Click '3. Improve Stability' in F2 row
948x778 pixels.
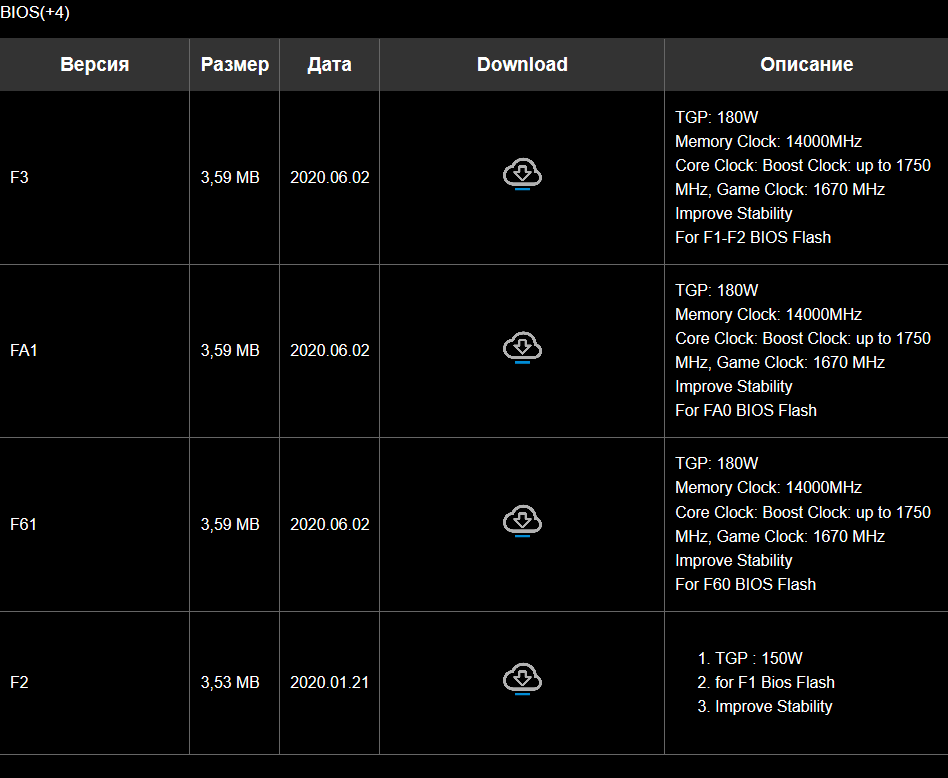[x=765, y=706]
